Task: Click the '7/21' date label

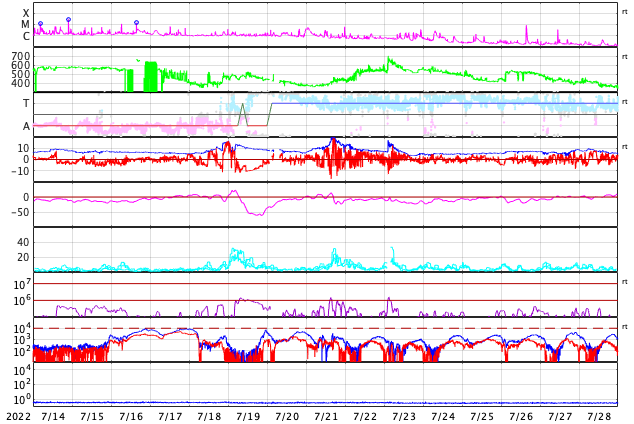Action: click(x=326, y=416)
